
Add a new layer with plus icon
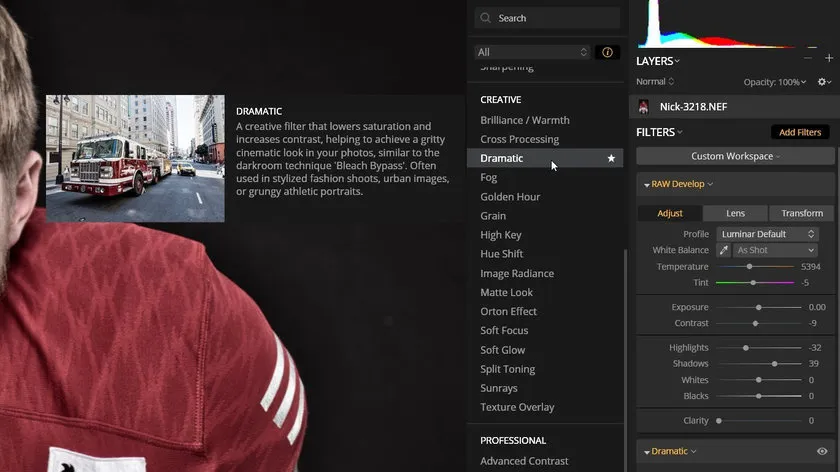tap(829, 59)
